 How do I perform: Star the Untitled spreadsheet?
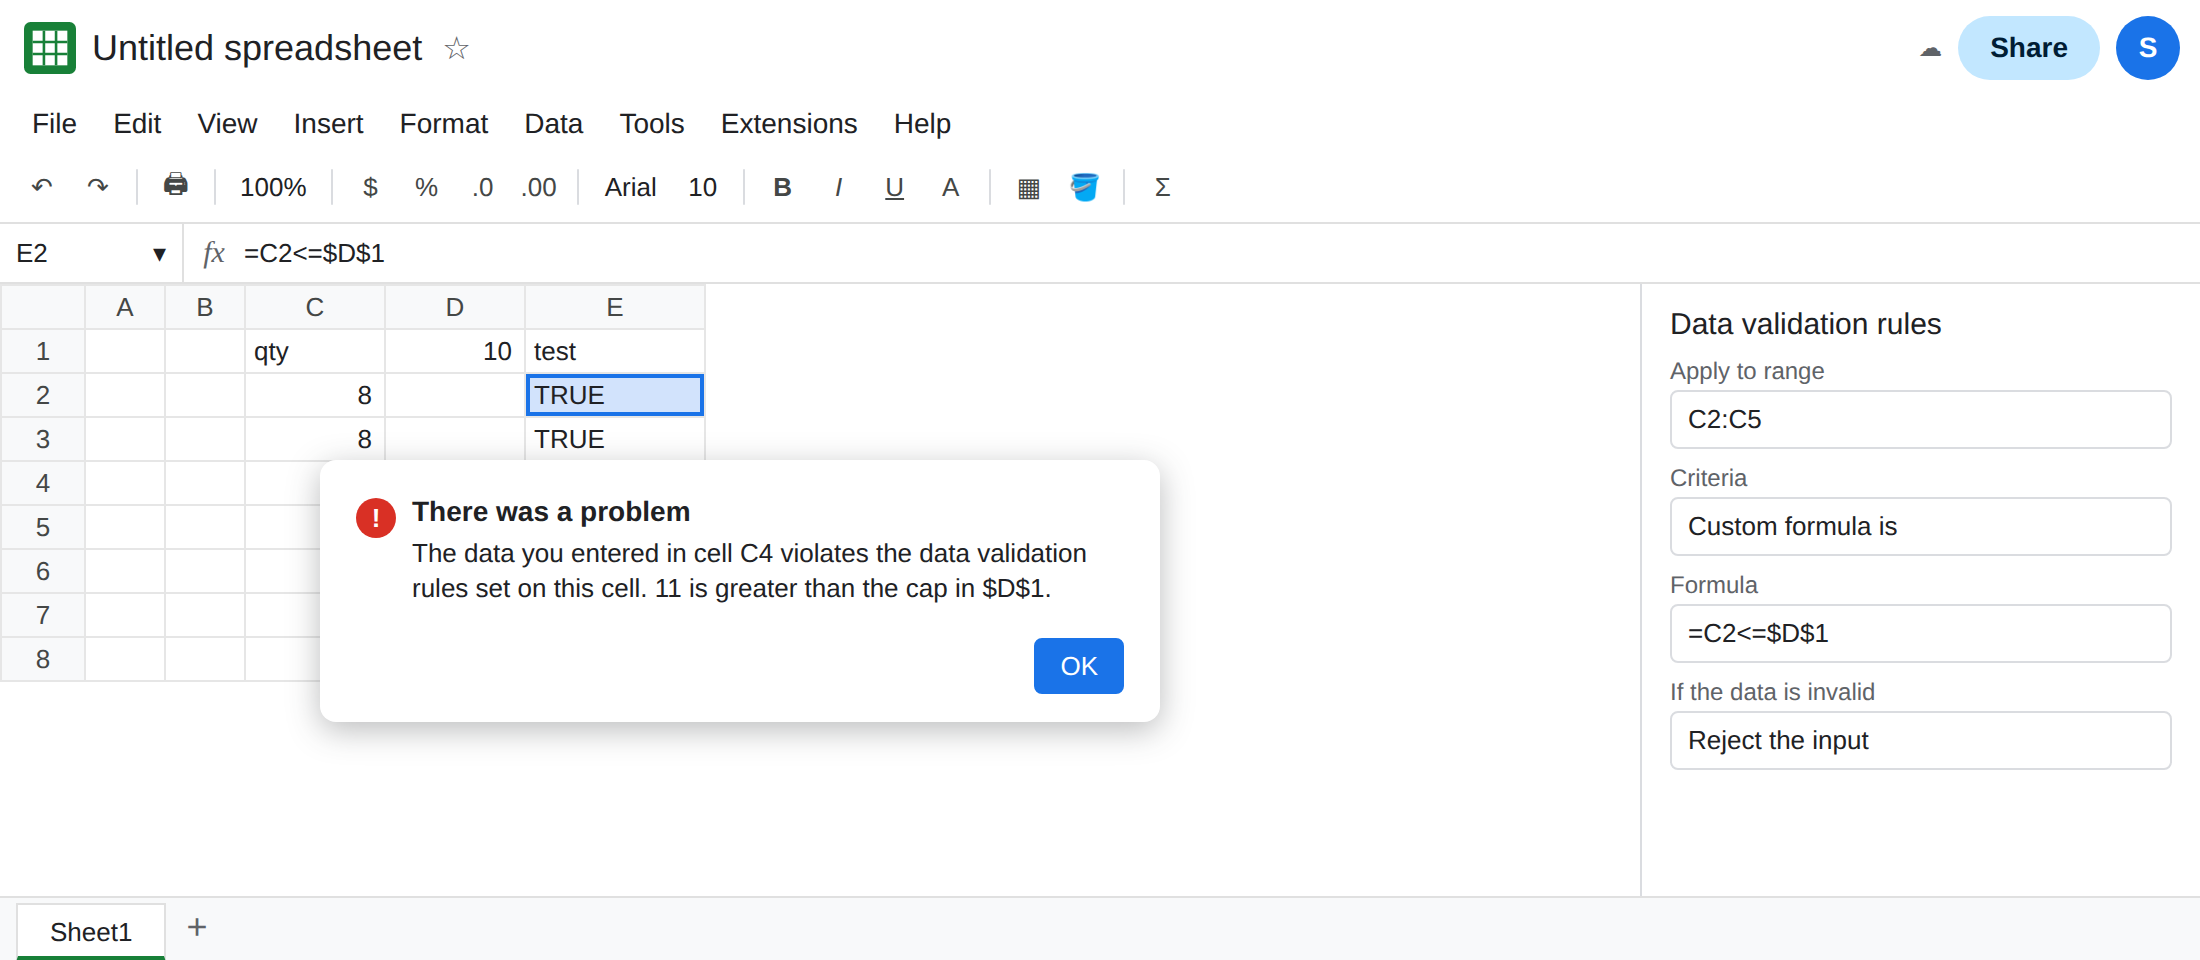coord(456,48)
